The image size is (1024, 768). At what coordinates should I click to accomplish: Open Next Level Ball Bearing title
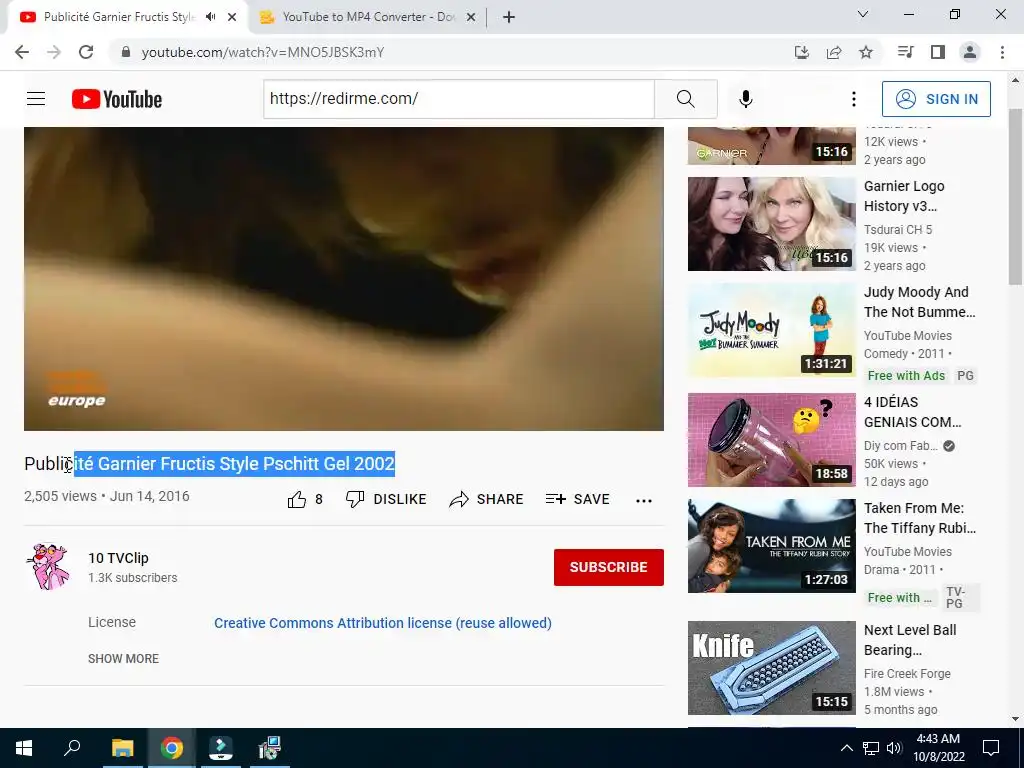pyautogui.click(x=910, y=640)
